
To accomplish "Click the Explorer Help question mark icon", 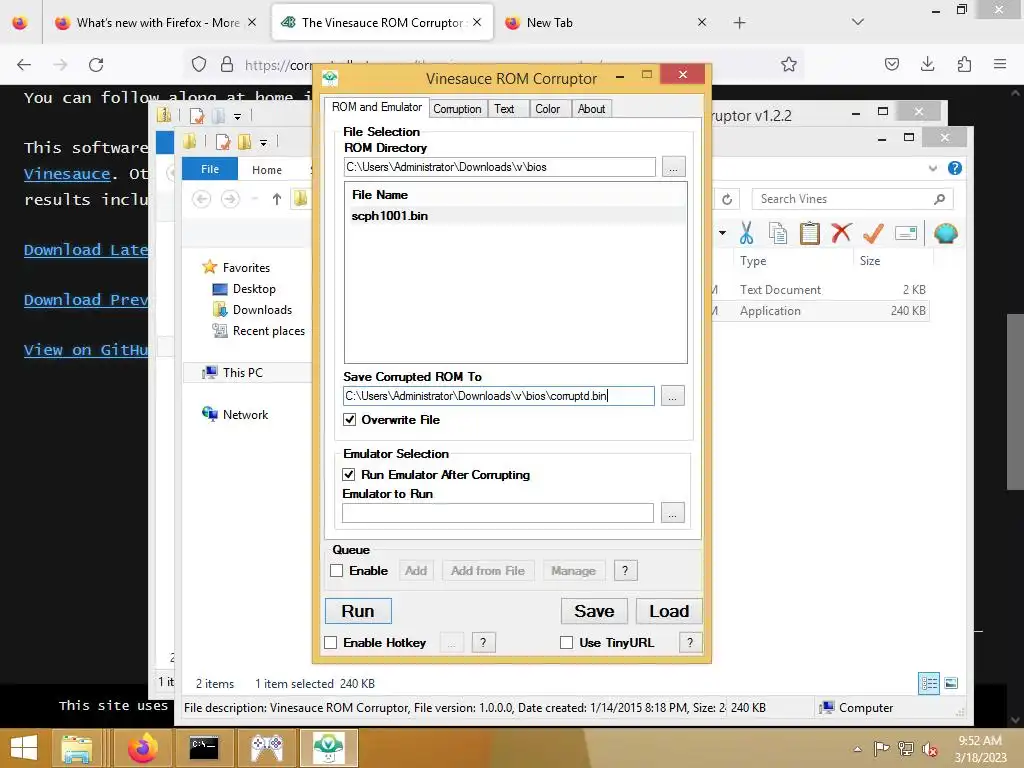I will pos(954,168).
